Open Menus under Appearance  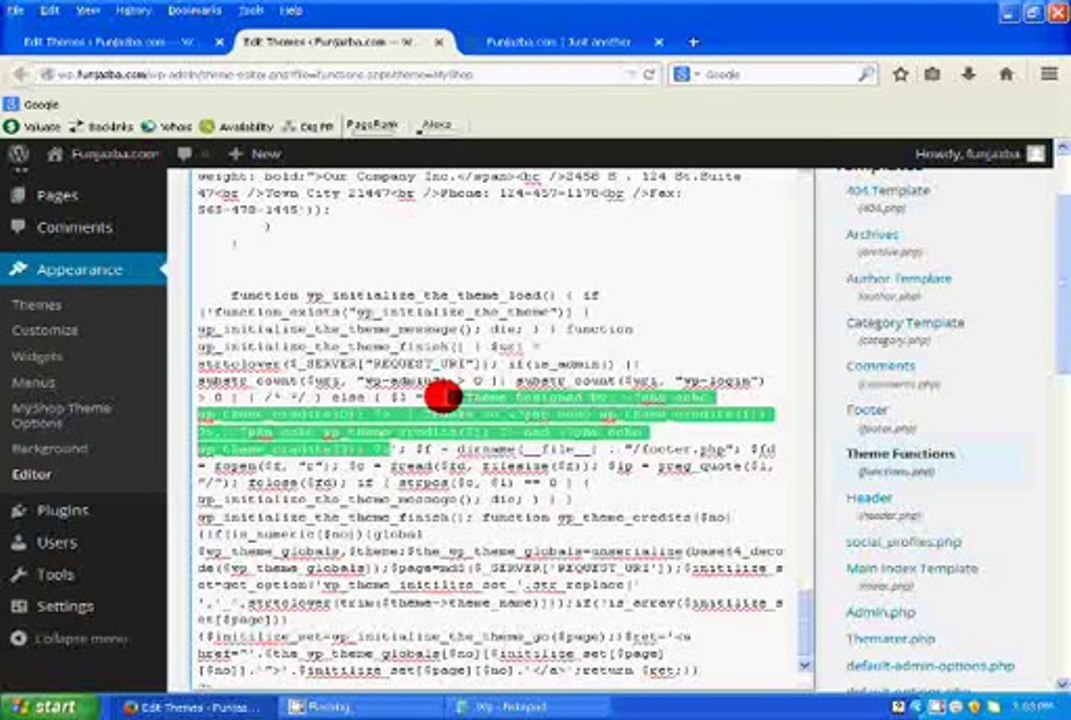click(x=33, y=383)
